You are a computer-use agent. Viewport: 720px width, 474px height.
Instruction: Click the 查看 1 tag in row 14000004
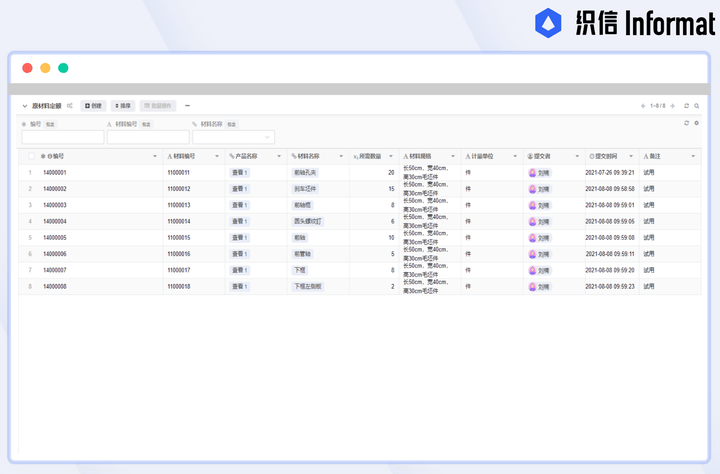click(240, 221)
